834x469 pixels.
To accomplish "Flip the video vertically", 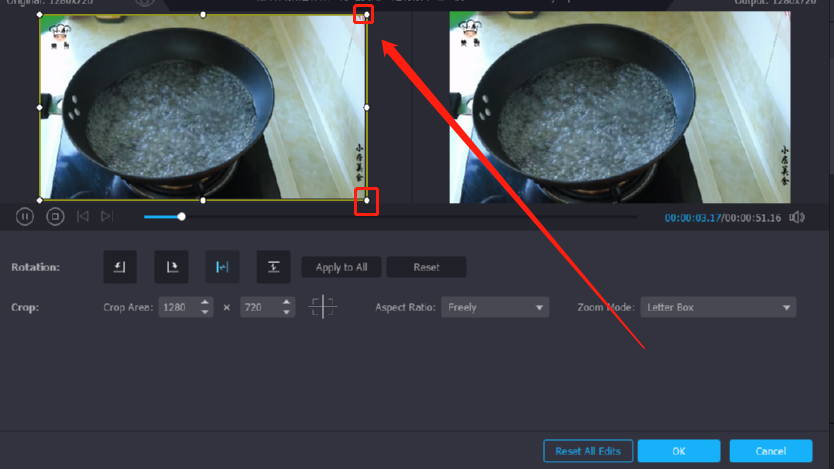I will (x=273, y=267).
